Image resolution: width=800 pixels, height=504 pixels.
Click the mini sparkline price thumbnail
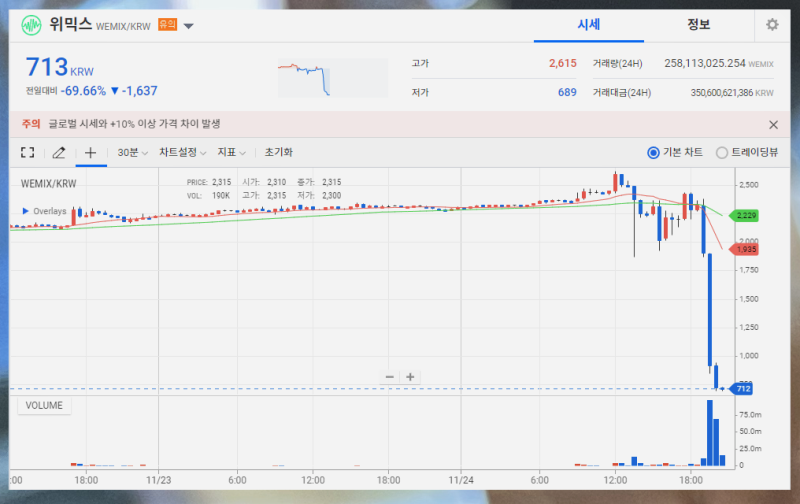coord(333,78)
